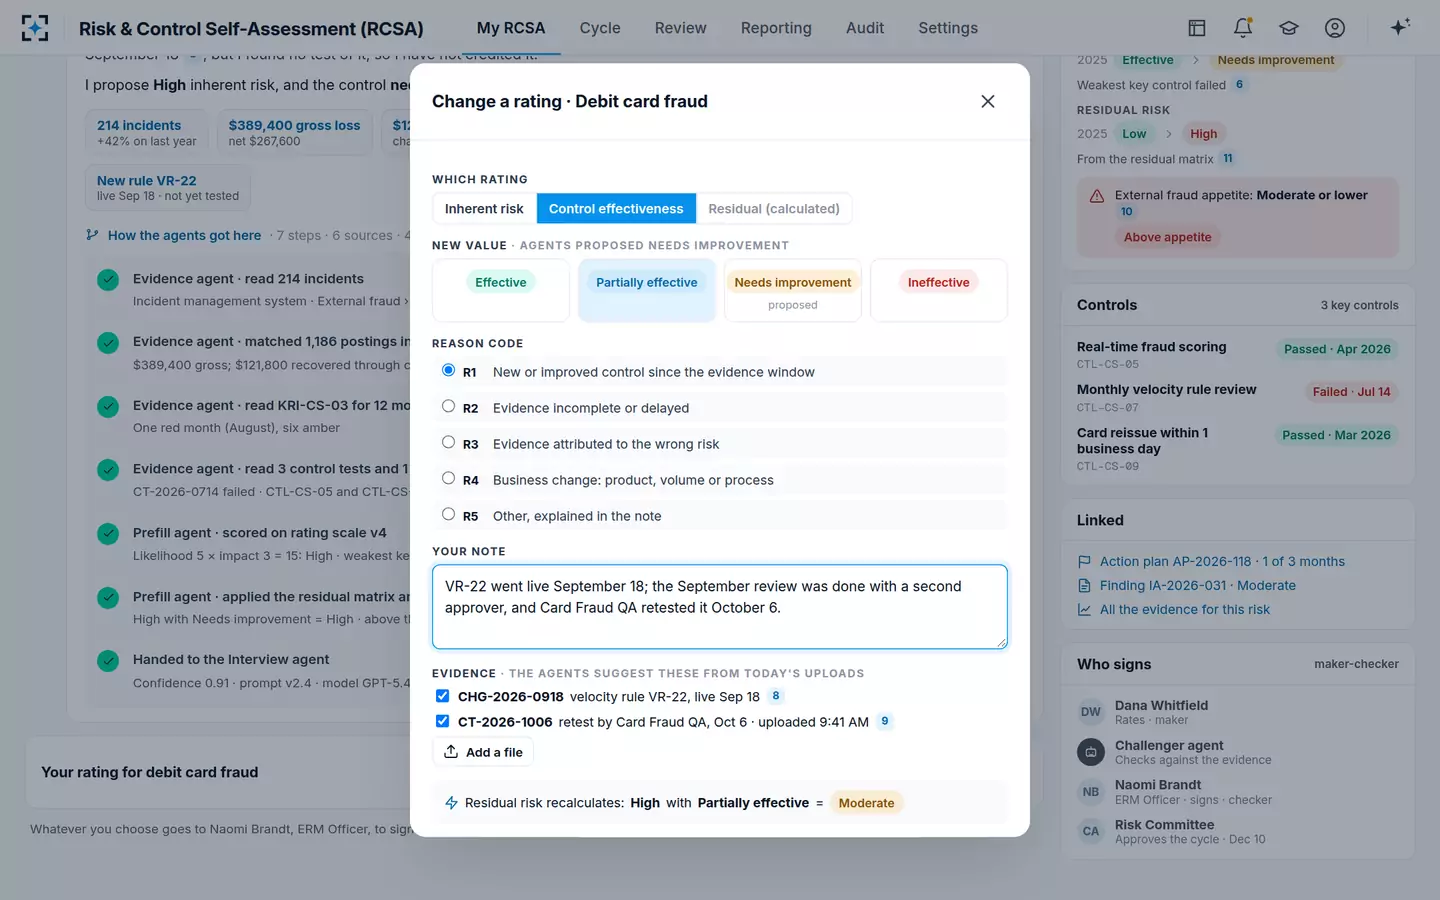Screen dimensions: 1440x900
Task: Choose the Control effectiveness rating segment
Action: 616,208
